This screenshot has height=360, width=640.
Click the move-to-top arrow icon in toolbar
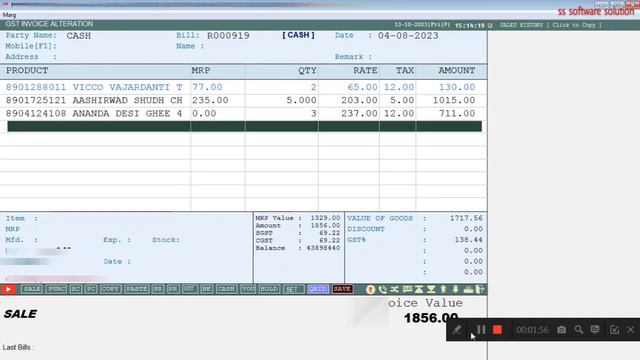pos(419,289)
